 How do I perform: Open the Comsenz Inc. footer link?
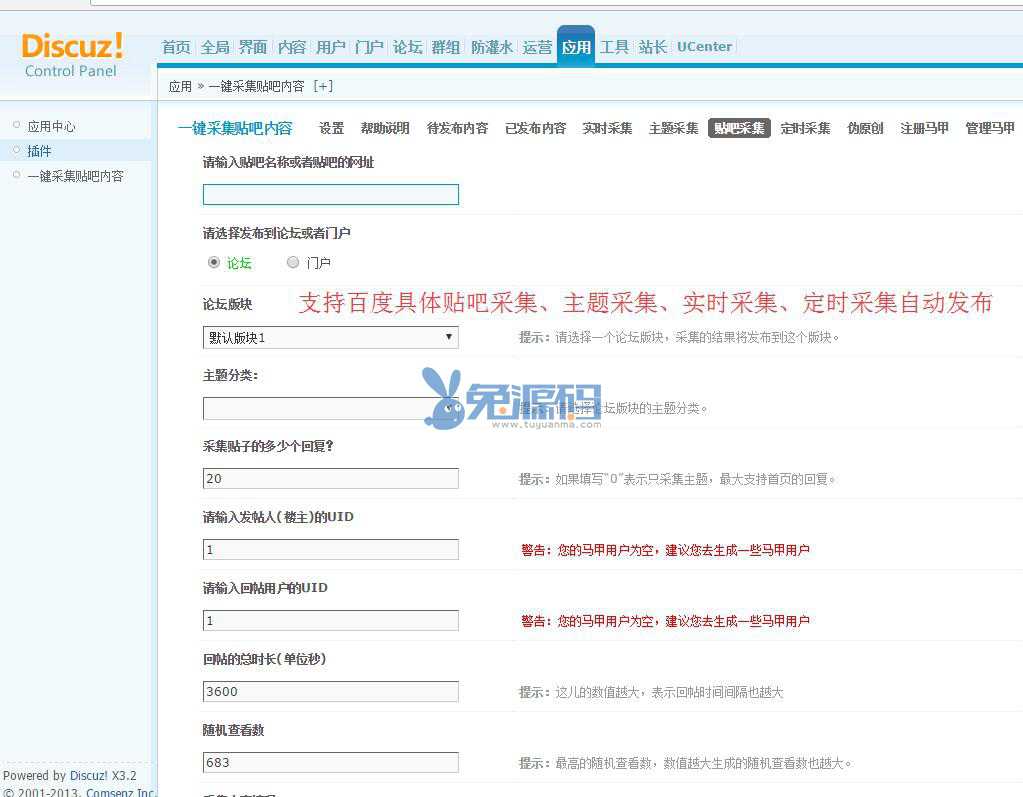click(x=120, y=792)
